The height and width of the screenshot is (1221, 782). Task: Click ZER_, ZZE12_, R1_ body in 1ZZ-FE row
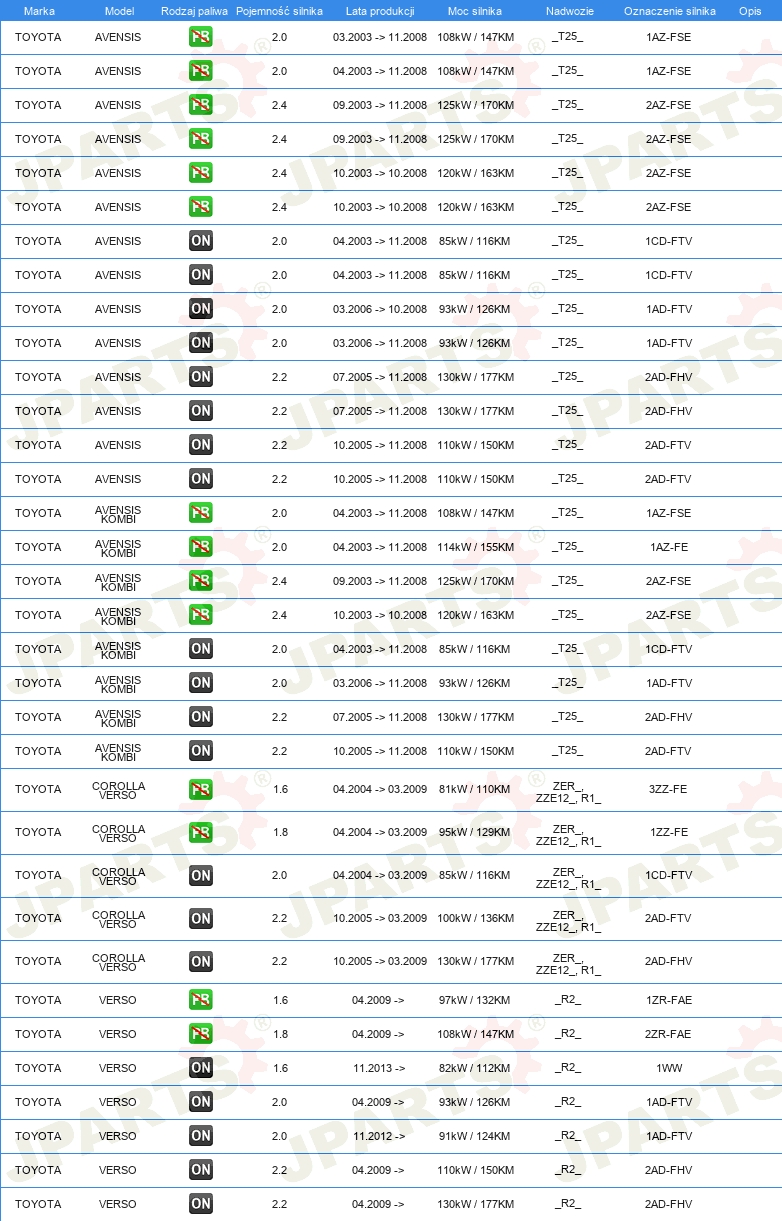click(x=568, y=833)
